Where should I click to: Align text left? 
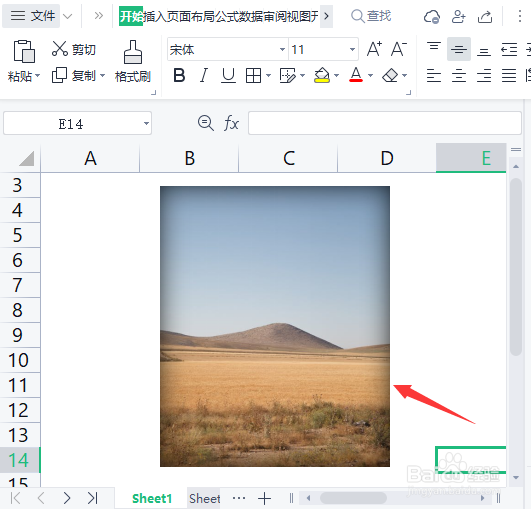[434, 75]
